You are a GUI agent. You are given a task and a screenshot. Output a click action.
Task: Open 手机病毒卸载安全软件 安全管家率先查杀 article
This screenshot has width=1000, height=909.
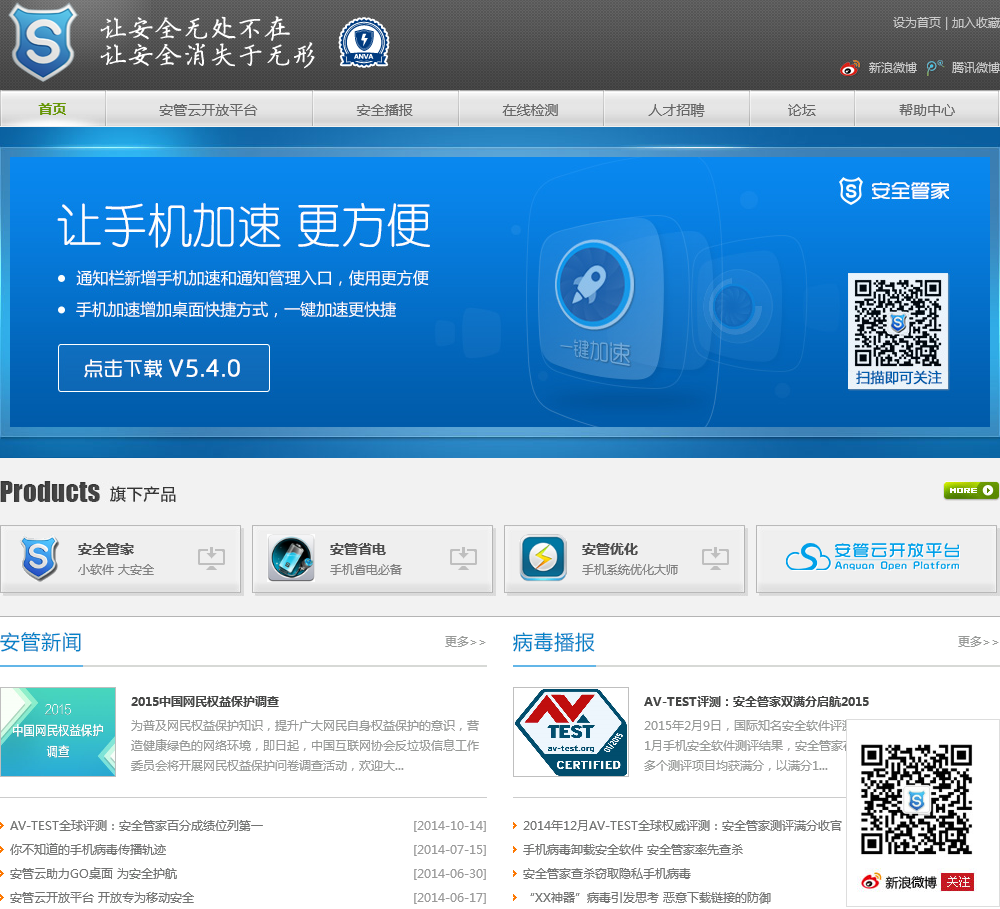(x=633, y=850)
